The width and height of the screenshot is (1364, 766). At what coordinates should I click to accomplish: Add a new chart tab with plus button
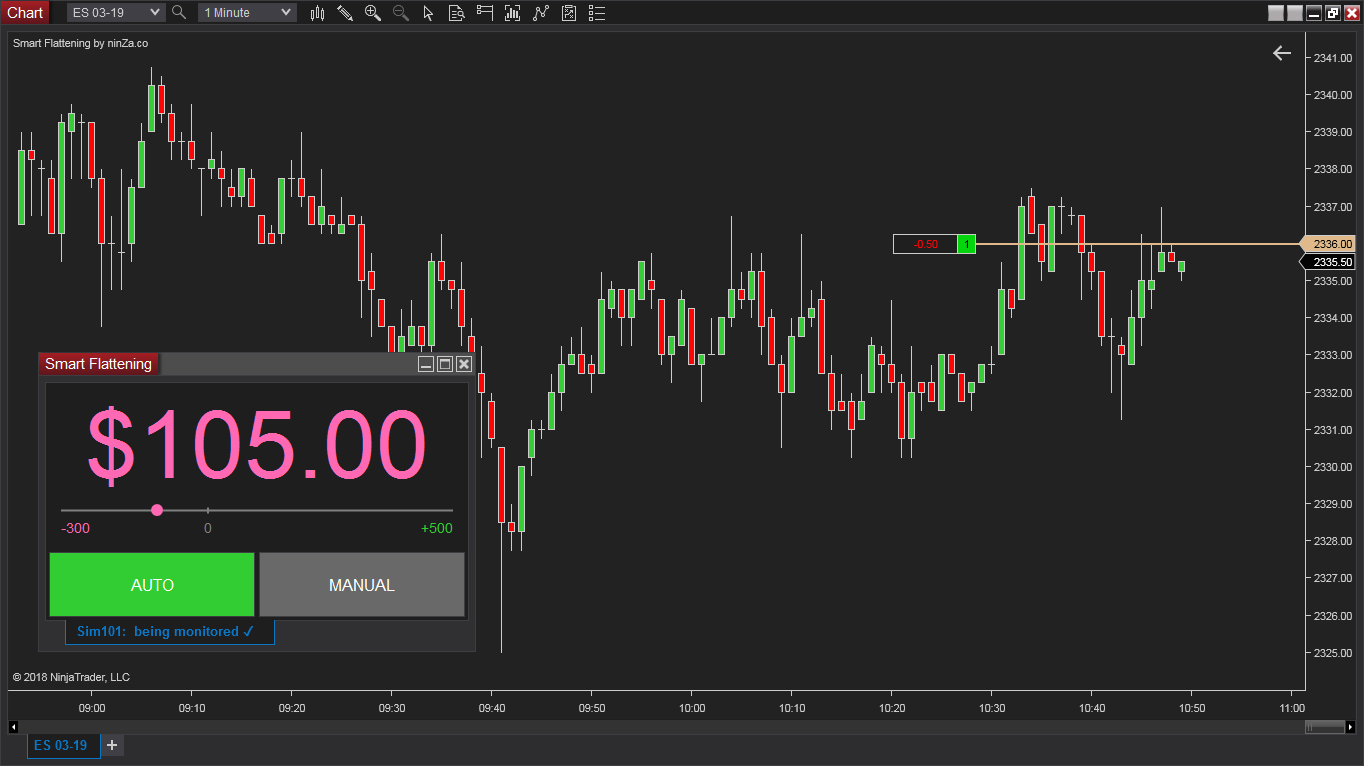pyautogui.click(x=112, y=745)
